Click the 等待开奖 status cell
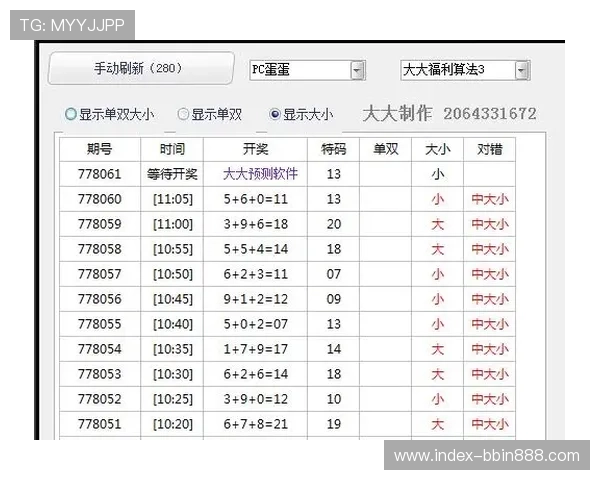The image size is (600, 480). (x=172, y=174)
